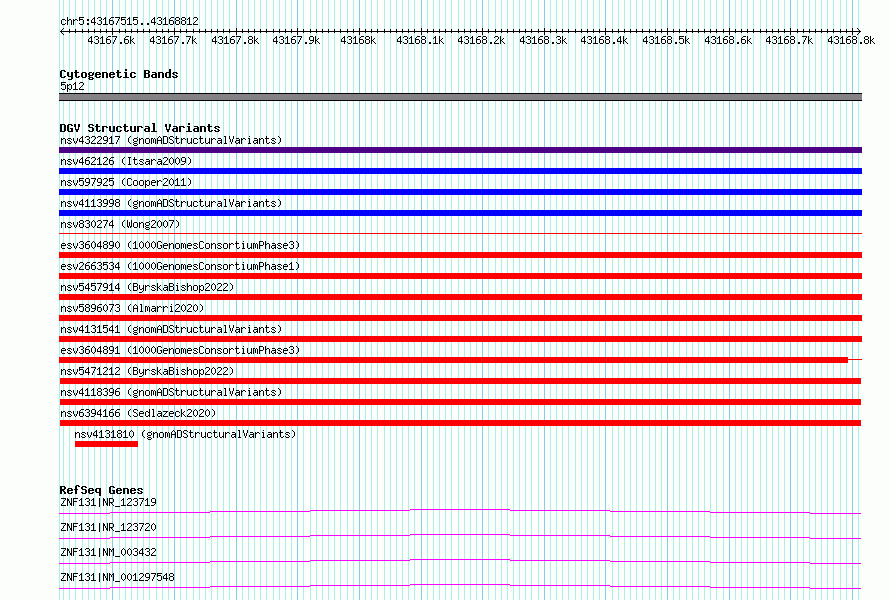Select the nsv5896073 (Almarri2020) label
The image size is (890, 600).
pyautogui.click(x=132, y=308)
